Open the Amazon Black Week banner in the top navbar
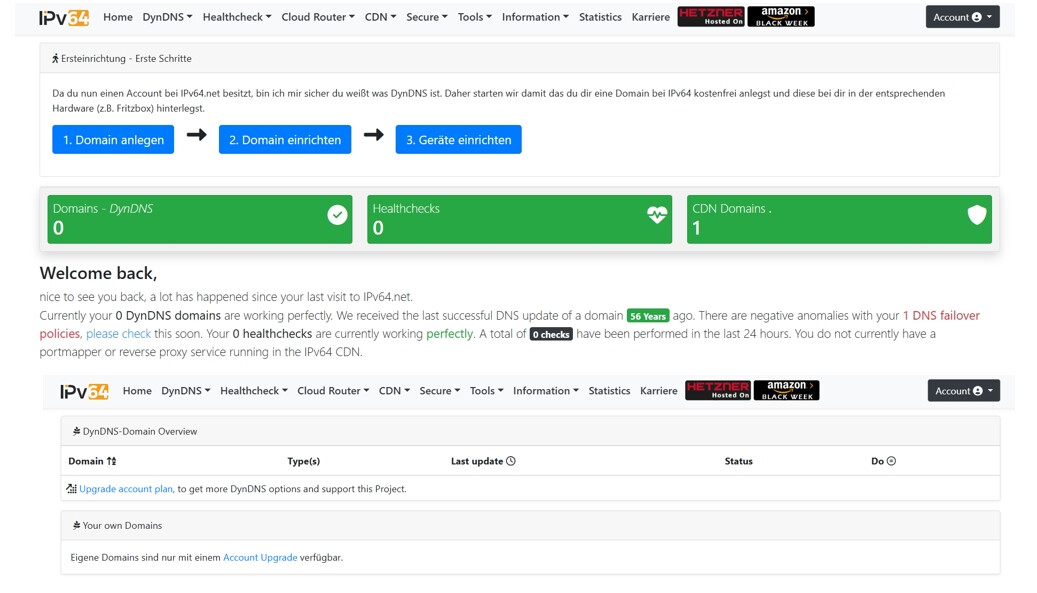1037x593 pixels. tap(781, 17)
